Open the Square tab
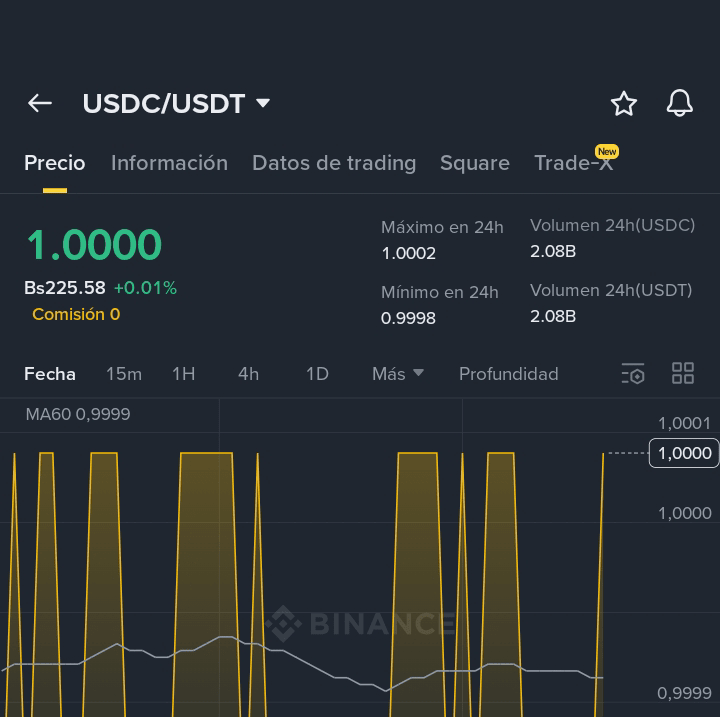 coord(475,163)
